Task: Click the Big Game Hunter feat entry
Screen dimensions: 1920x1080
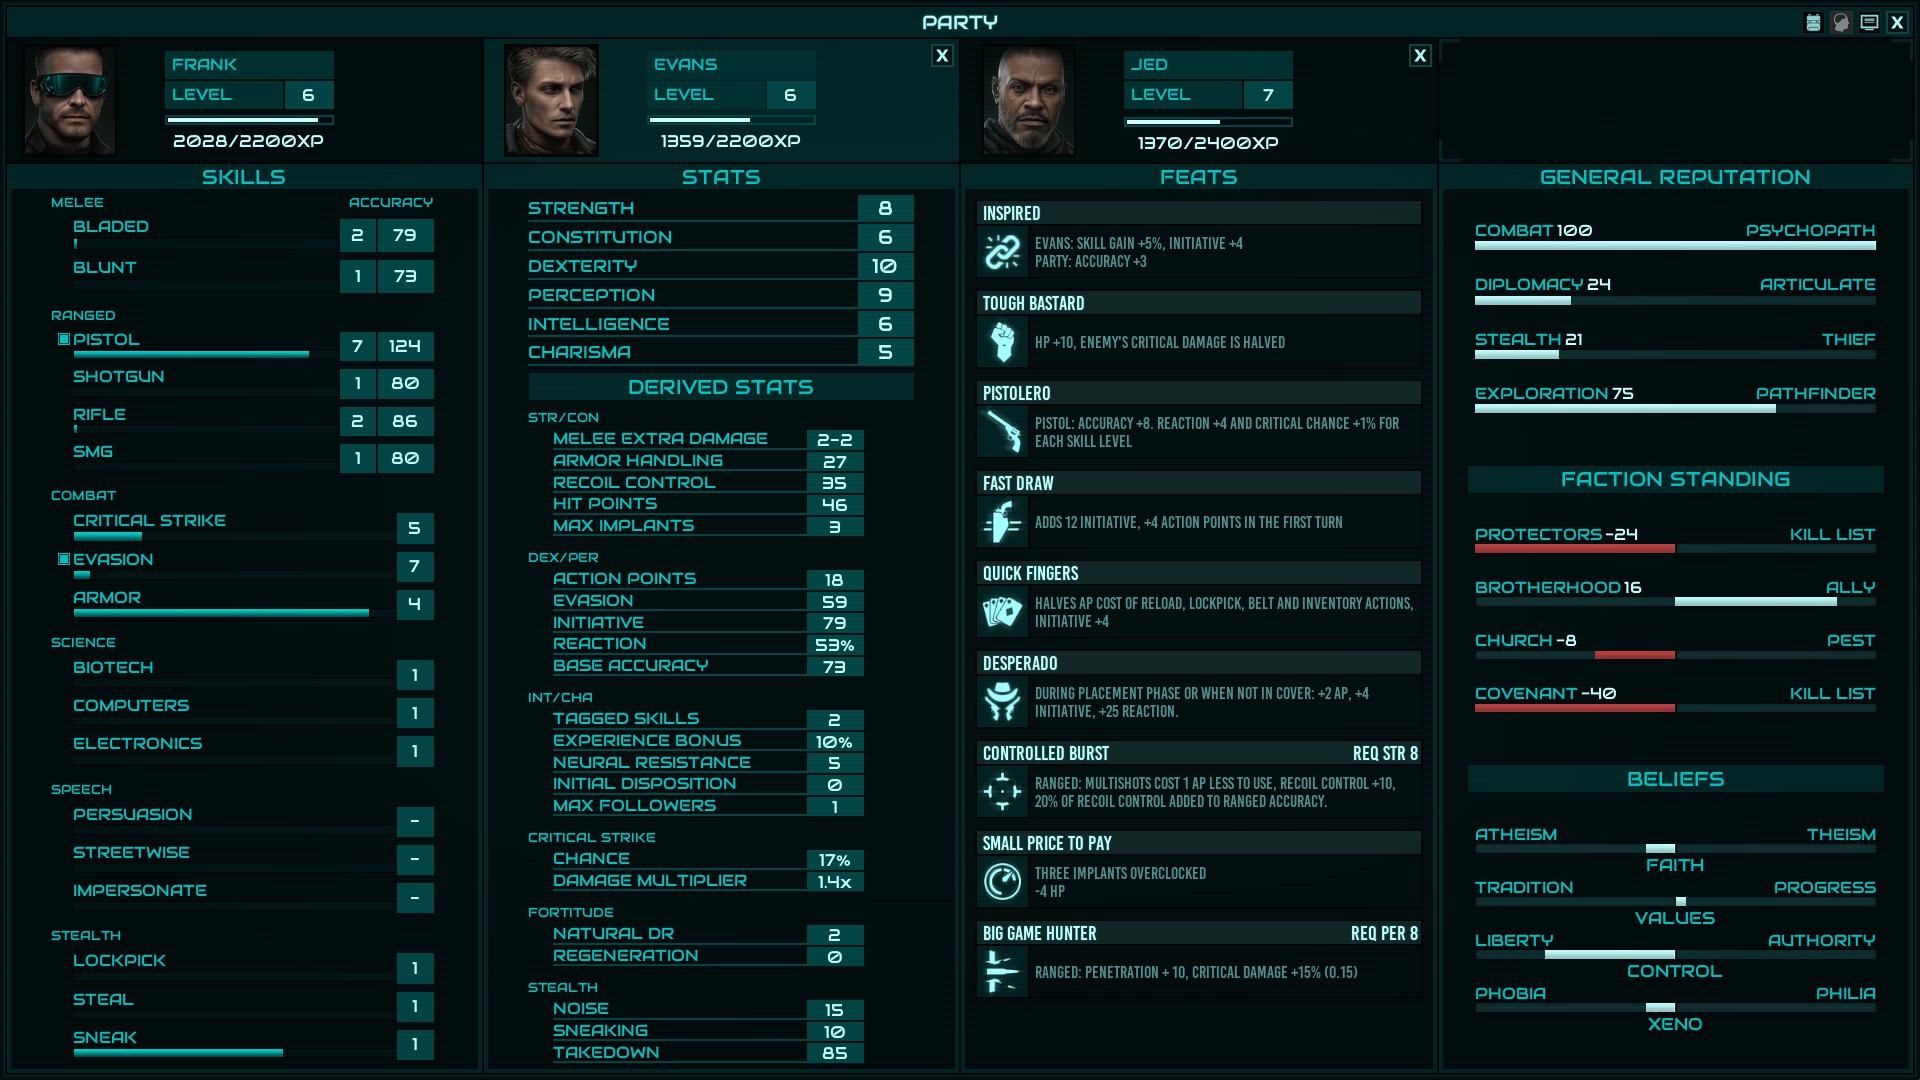Action: [1198, 960]
